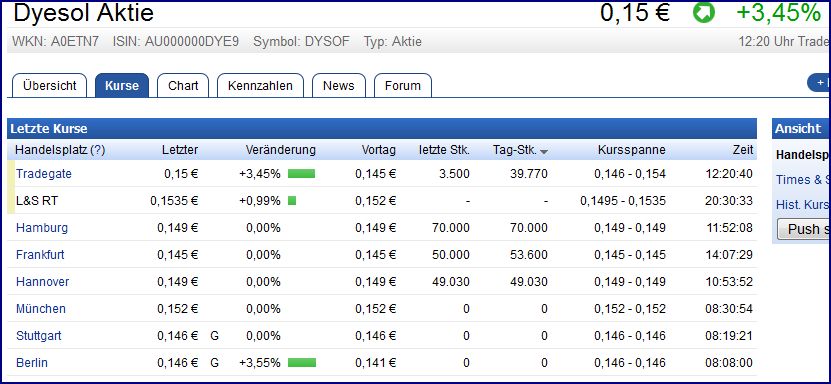Open the Forum tab

(x=403, y=86)
